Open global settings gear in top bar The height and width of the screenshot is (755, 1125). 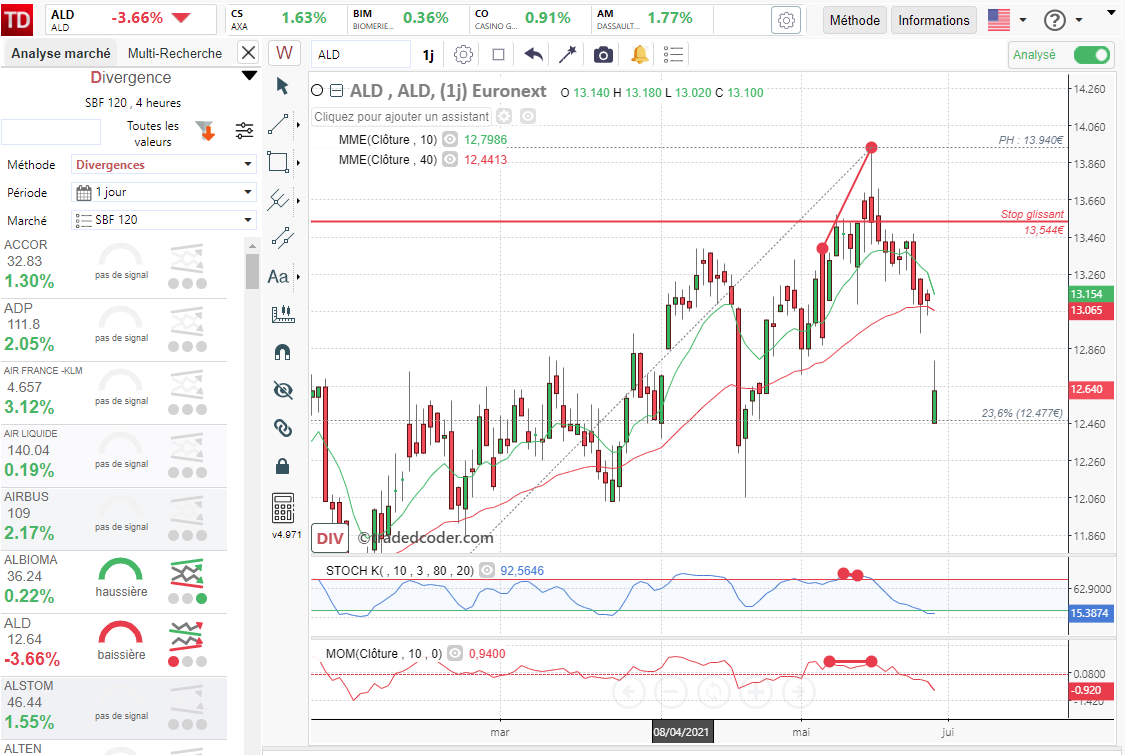coord(786,20)
